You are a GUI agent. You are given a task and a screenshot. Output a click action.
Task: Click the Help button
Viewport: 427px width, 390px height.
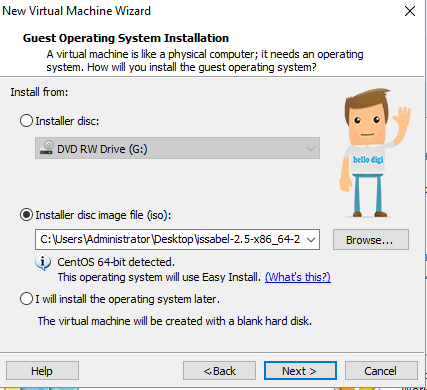pos(42,371)
